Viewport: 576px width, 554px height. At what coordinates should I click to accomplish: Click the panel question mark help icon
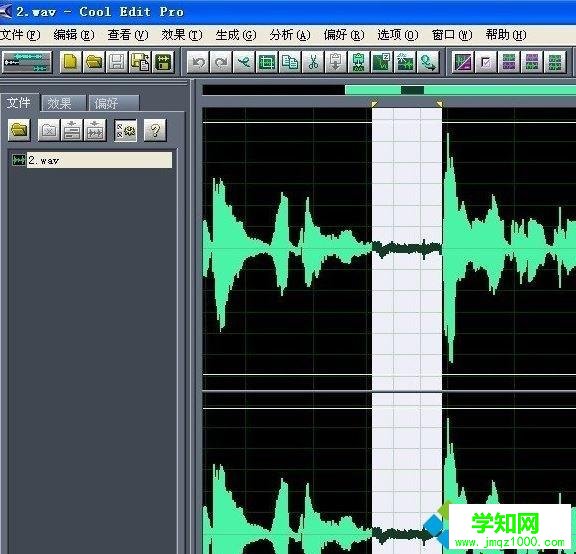(x=155, y=130)
